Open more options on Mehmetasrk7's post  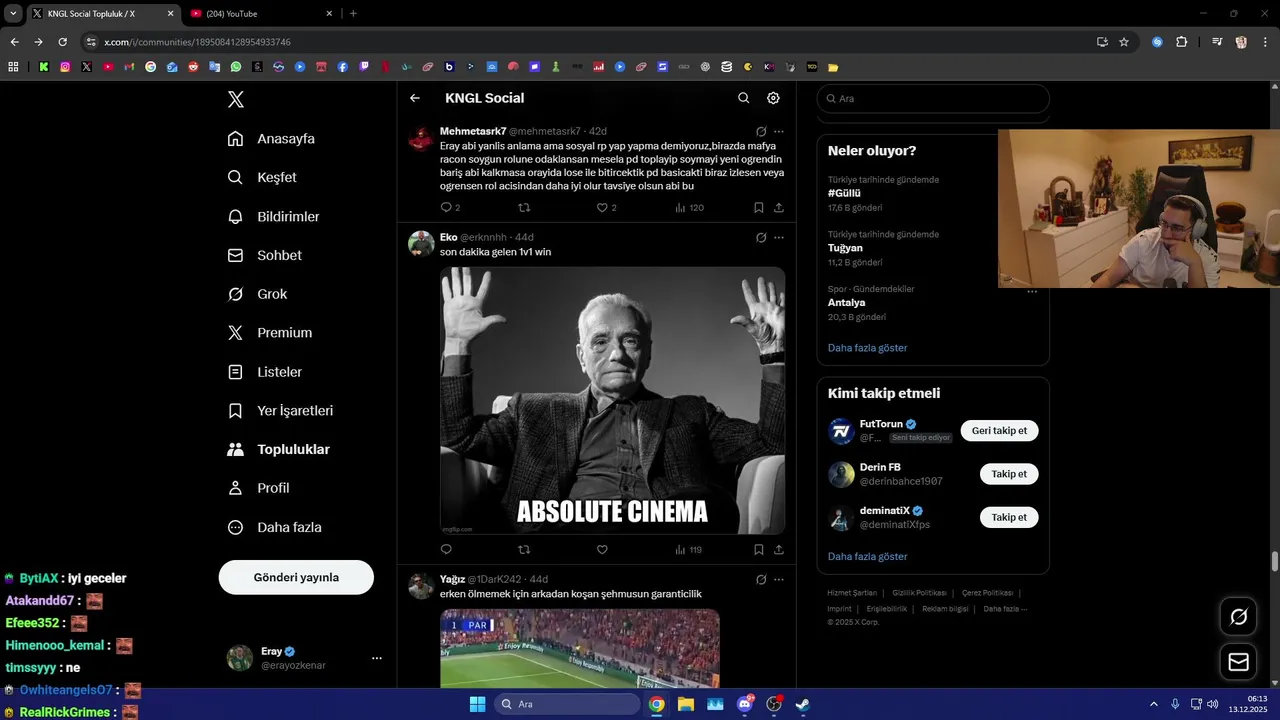(779, 131)
